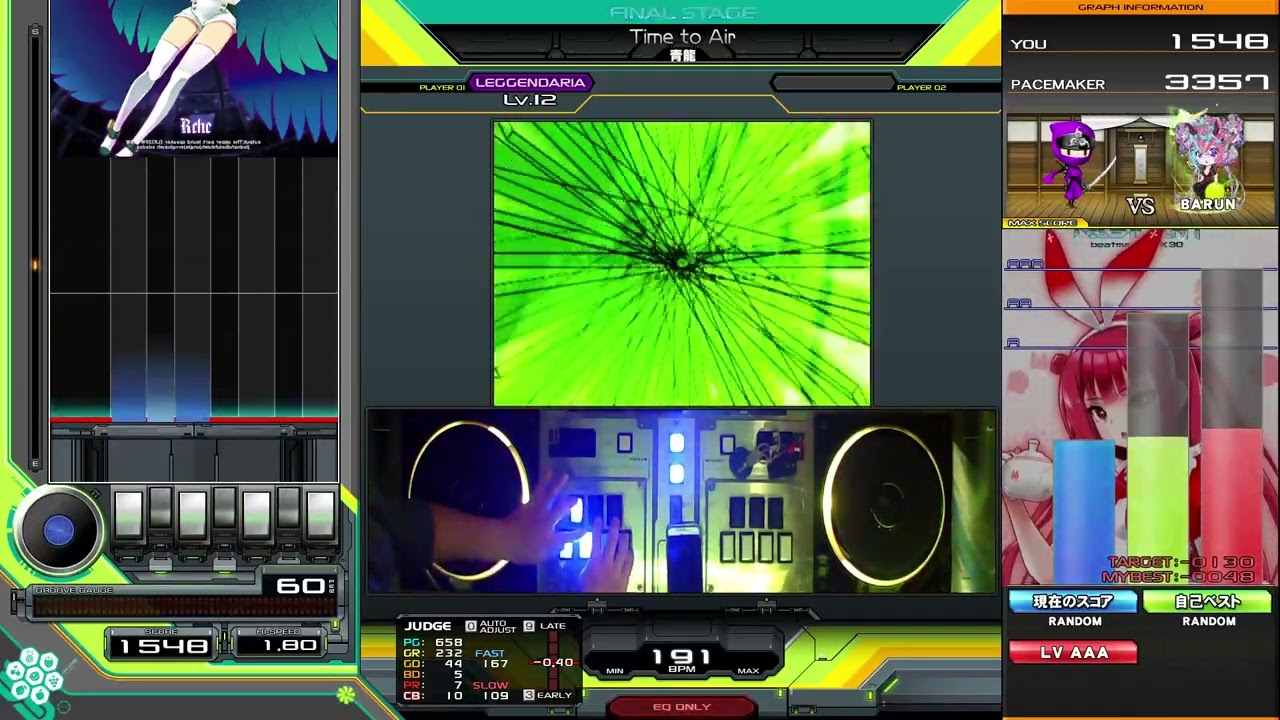
Task: Click the GR 232 judge count
Action: [433, 653]
